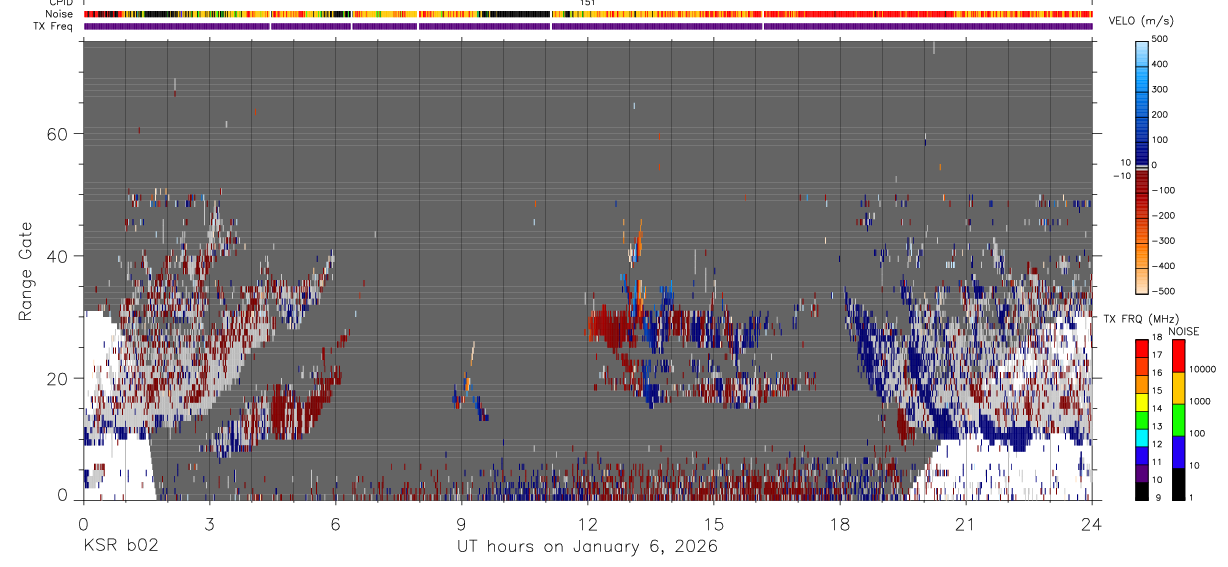Select the green noise swatch above 100
The image size is (1228, 567).
click(x=1178, y=420)
